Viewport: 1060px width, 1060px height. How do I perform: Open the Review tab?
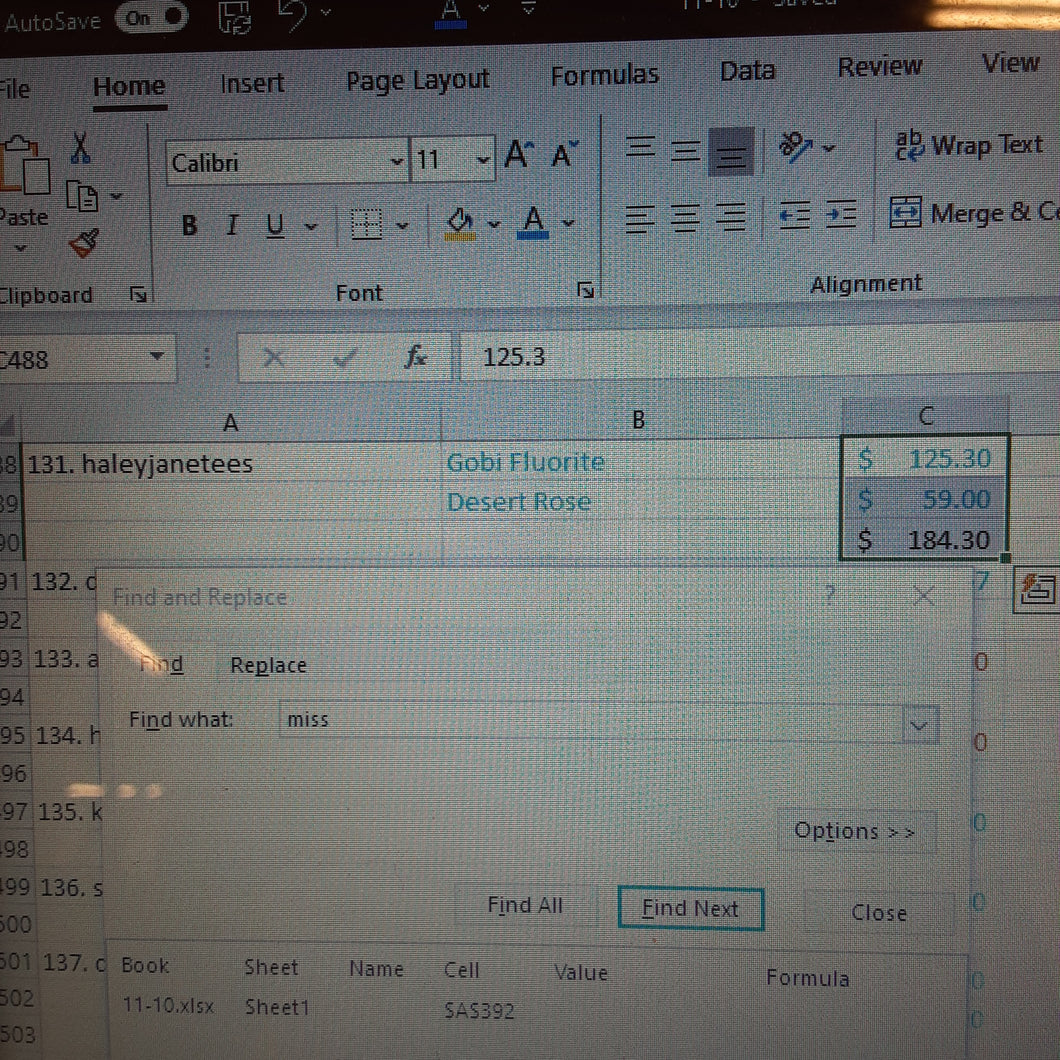tap(879, 66)
